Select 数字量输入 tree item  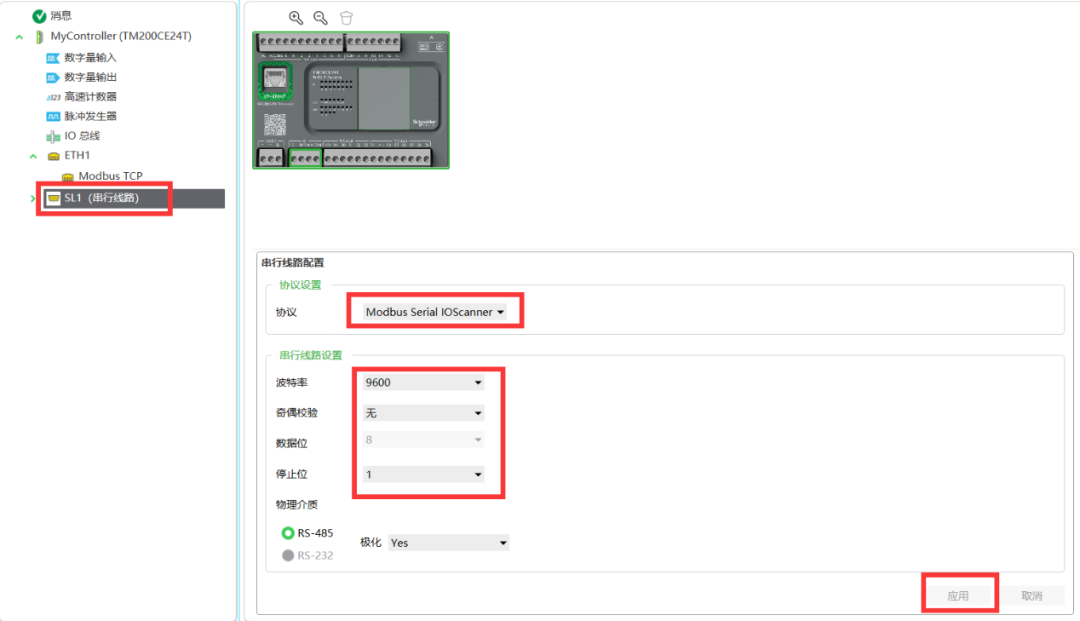[90, 58]
